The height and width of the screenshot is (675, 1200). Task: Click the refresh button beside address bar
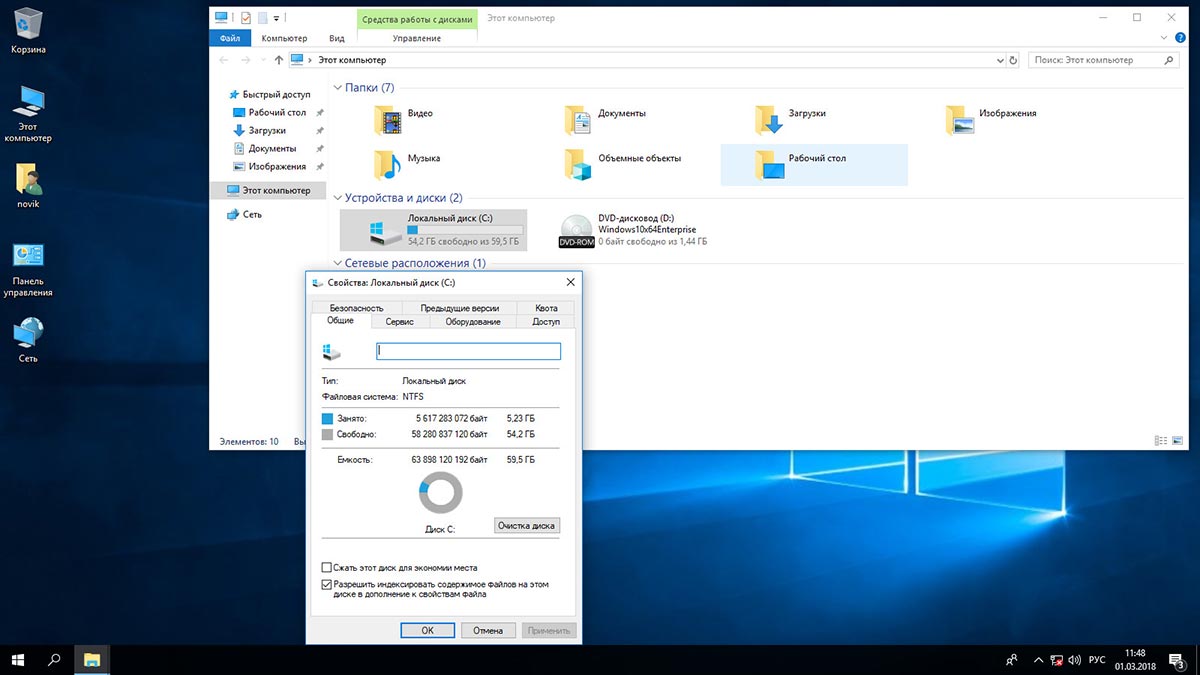(1014, 60)
